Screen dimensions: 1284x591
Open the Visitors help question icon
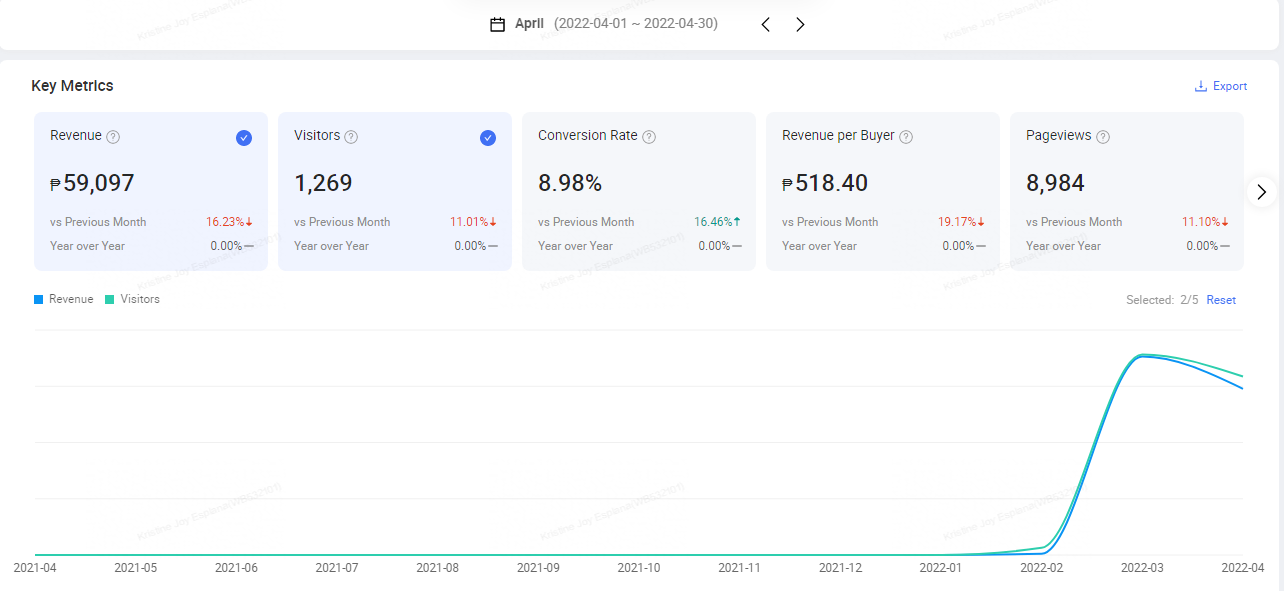click(x=351, y=137)
